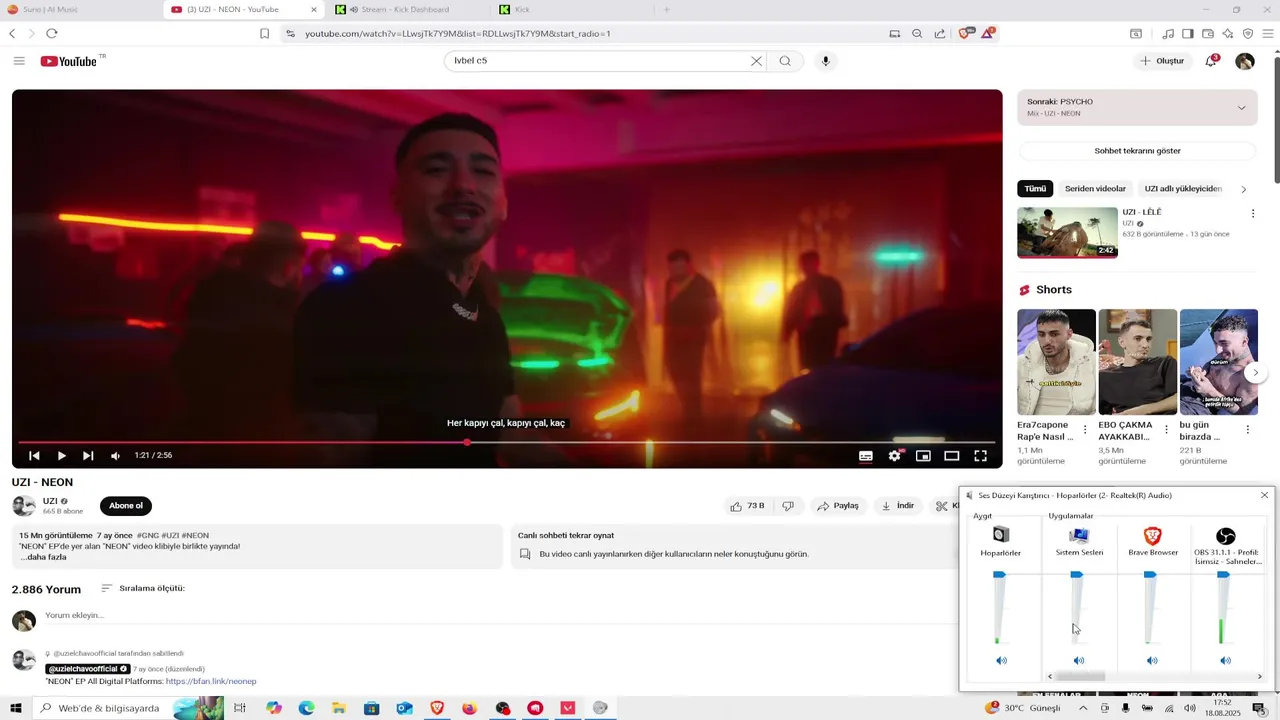The width and height of the screenshot is (1280, 720).
Task: Mute the OBS channel in the volume mixer
Action: [1225, 661]
